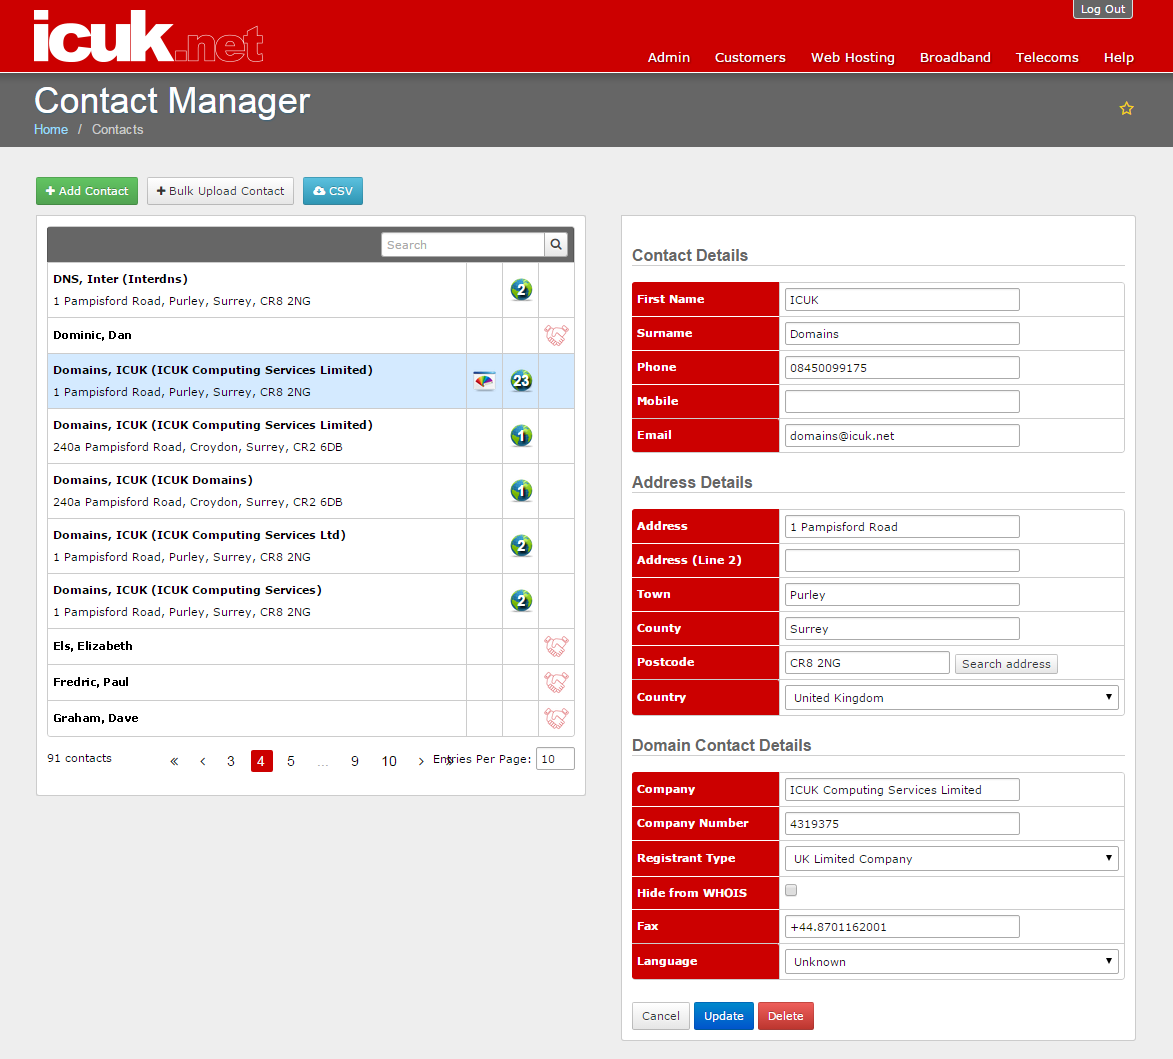Click the Town field
The width and height of the screenshot is (1173, 1059).
[x=902, y=595]
